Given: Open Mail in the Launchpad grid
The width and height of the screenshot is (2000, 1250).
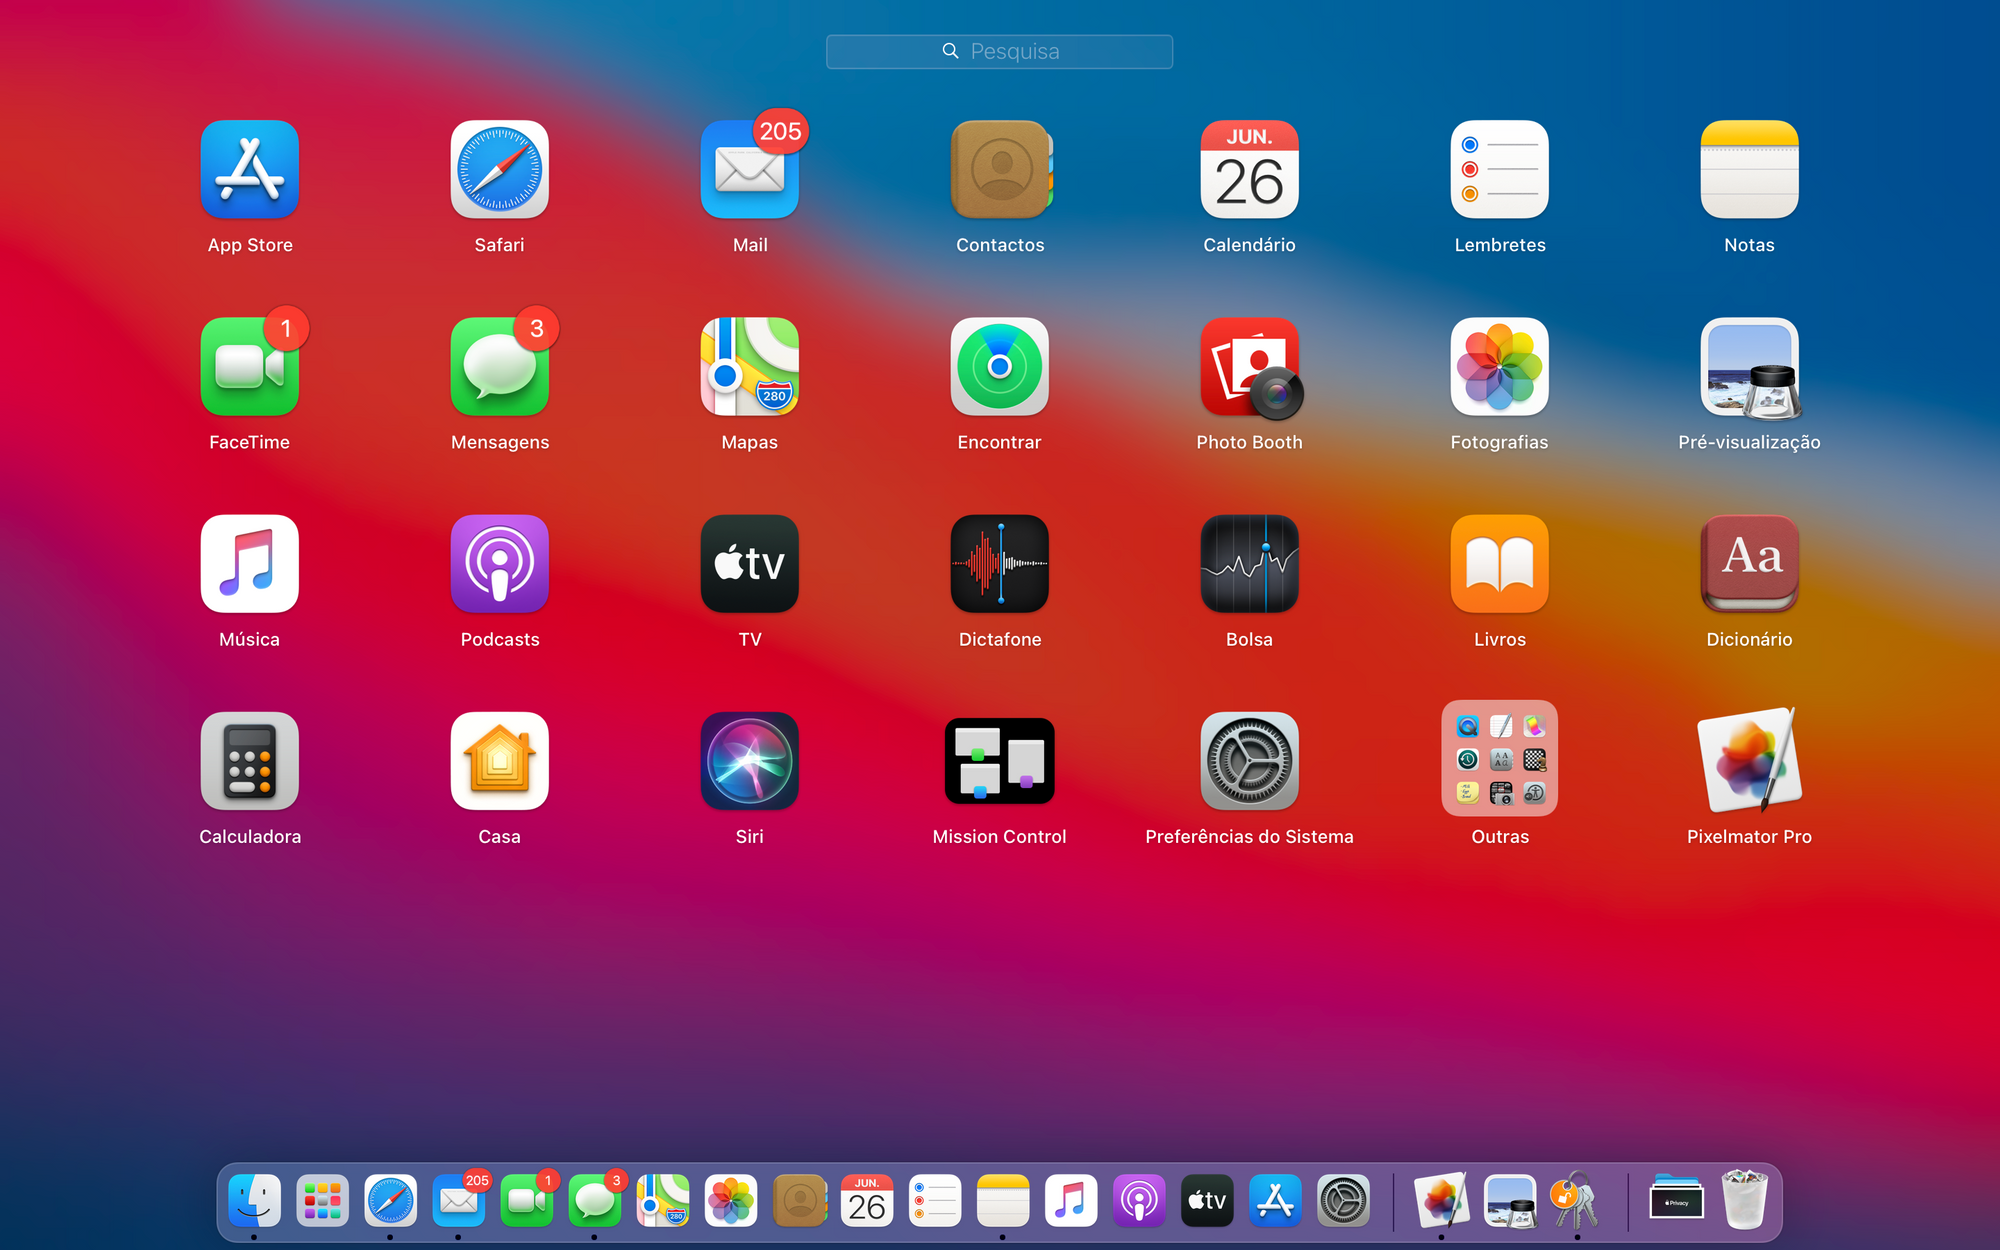Looking at the screenshot, I should (x=750, y=170).
